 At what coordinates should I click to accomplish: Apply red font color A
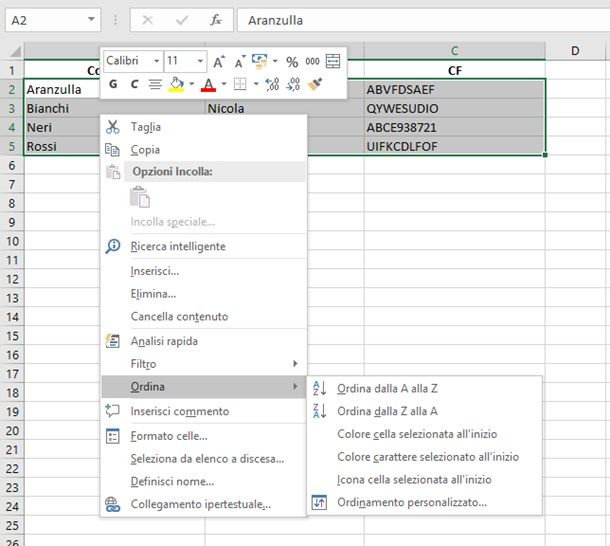[x=209, y=84]
